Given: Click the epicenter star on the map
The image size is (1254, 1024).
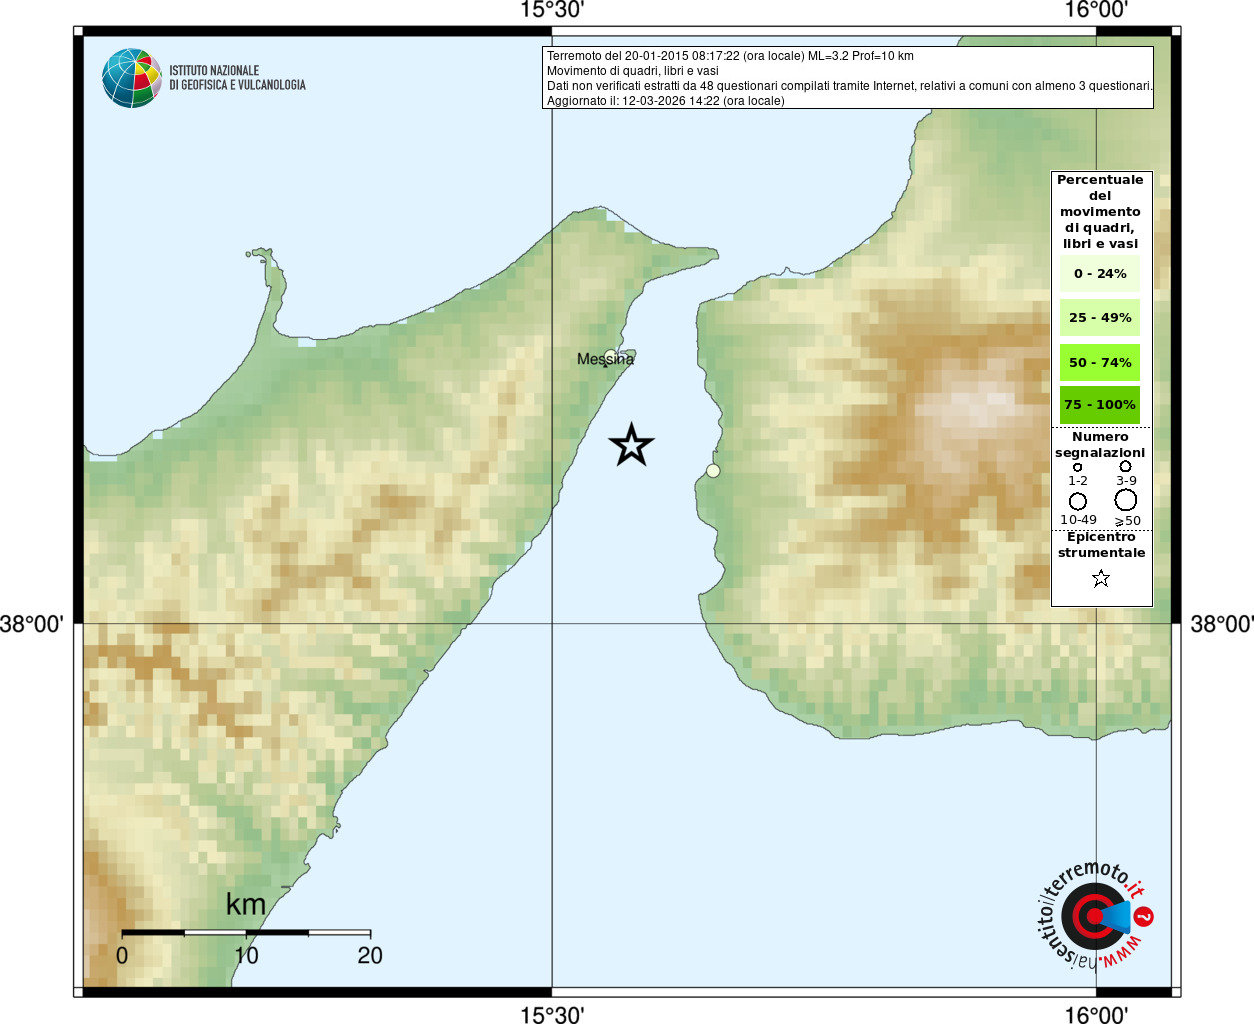Looking at the screenshot, I should tap(632, 445).
